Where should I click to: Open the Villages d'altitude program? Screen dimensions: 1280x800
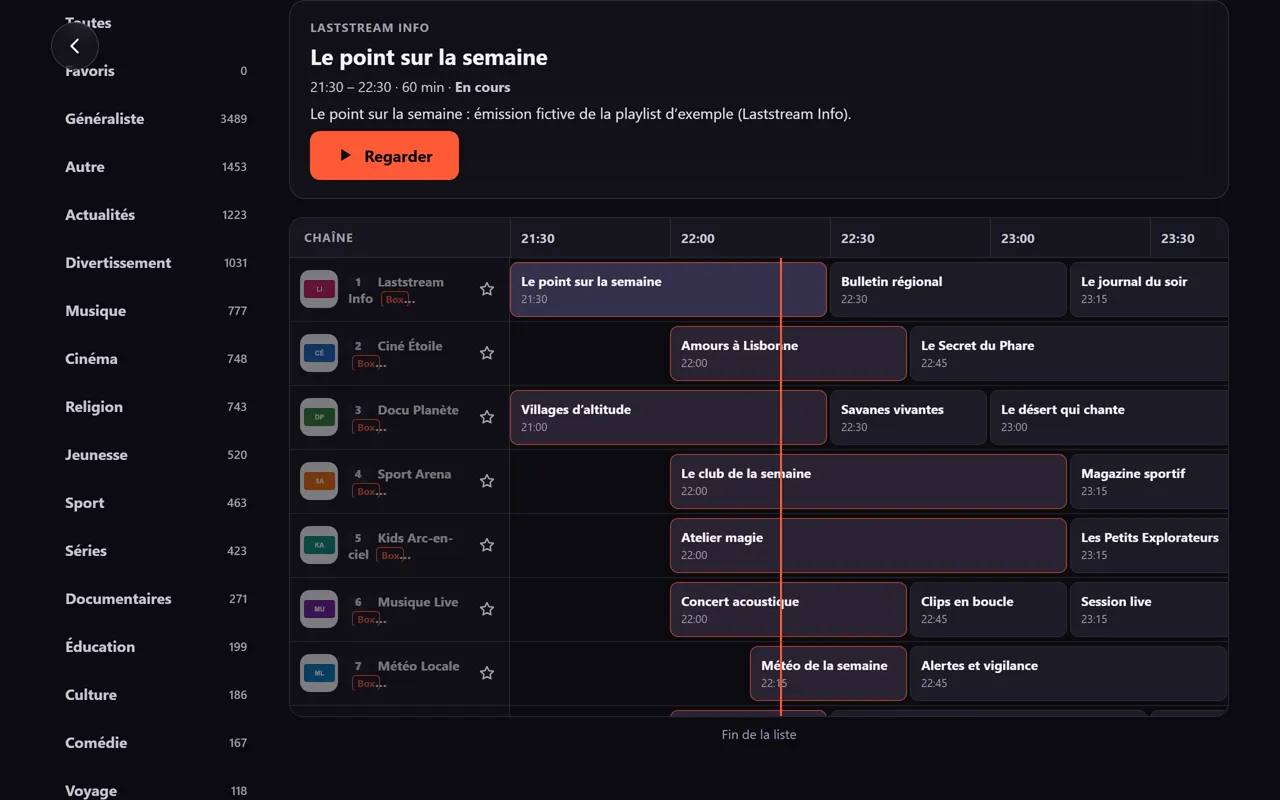668,418
